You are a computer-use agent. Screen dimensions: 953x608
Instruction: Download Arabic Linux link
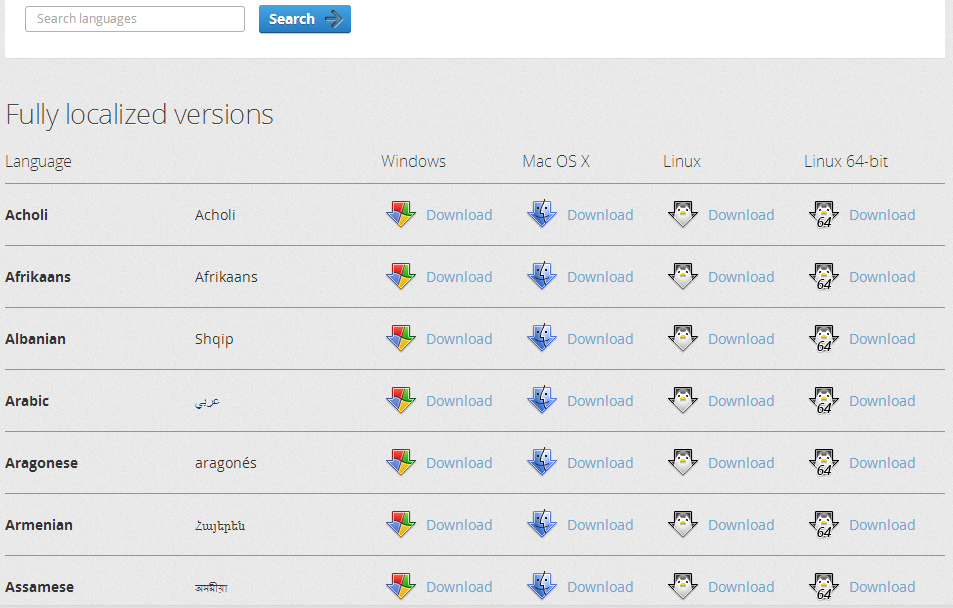point(741,401)
